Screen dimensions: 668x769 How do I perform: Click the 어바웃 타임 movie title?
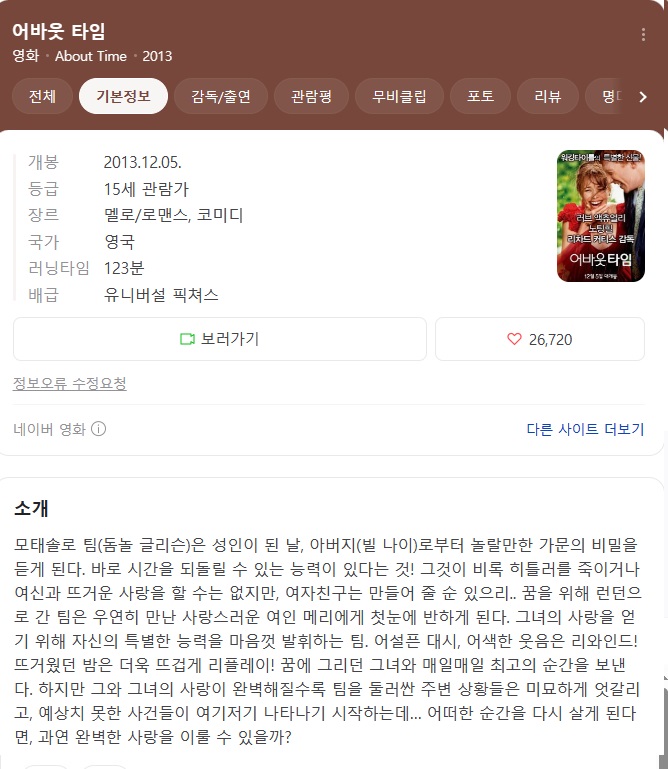point(59,31)
